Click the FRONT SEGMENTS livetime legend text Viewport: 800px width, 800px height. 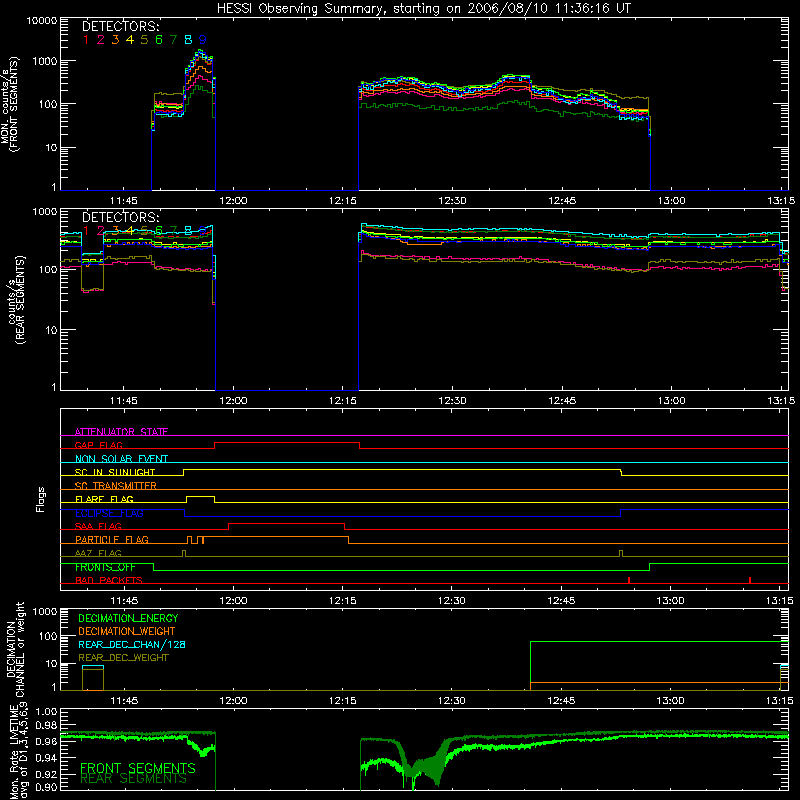pos(138,768)
